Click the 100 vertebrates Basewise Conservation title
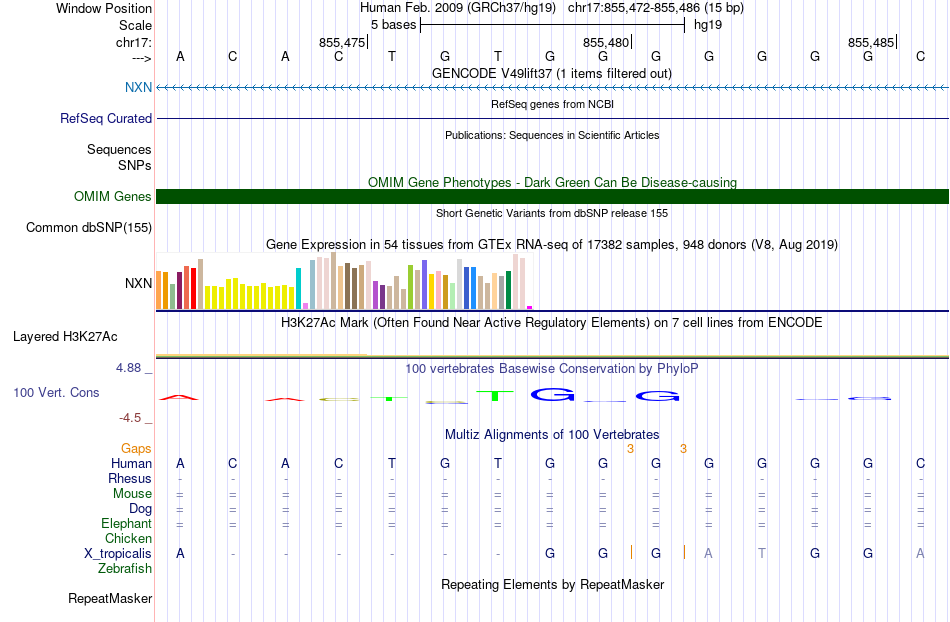This screenshot has height=622, width=950. tap(551, 368)
